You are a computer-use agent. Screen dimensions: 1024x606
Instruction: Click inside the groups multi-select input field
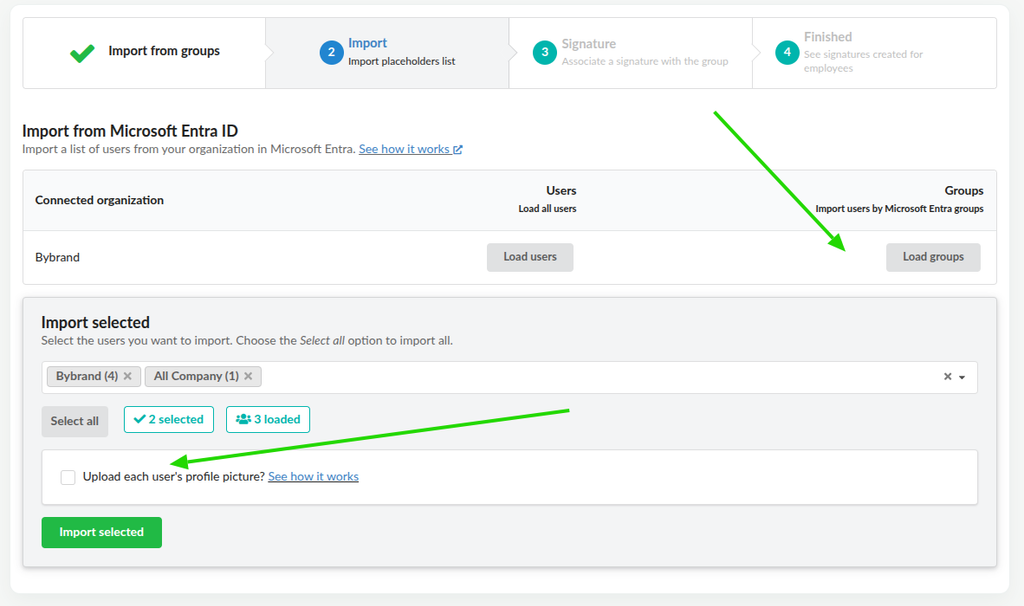point(509,377)
